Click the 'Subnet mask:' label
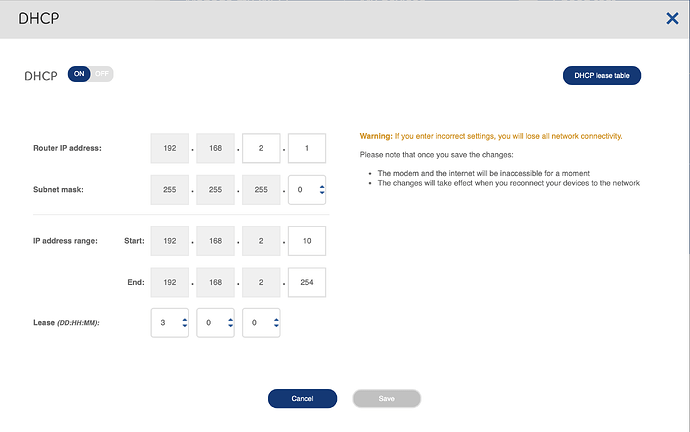 pyautogui.click(x=58, y=190)
